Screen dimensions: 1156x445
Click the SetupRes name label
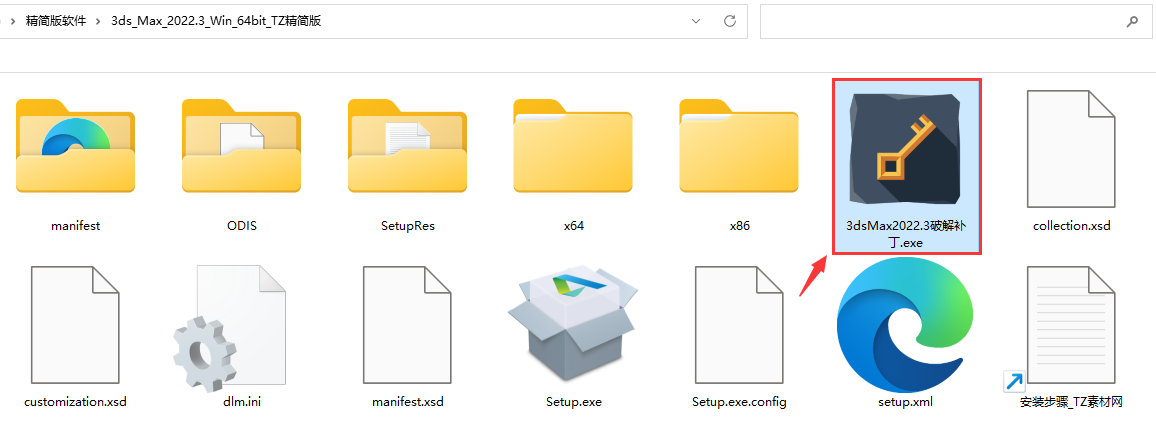coord(407,226)
